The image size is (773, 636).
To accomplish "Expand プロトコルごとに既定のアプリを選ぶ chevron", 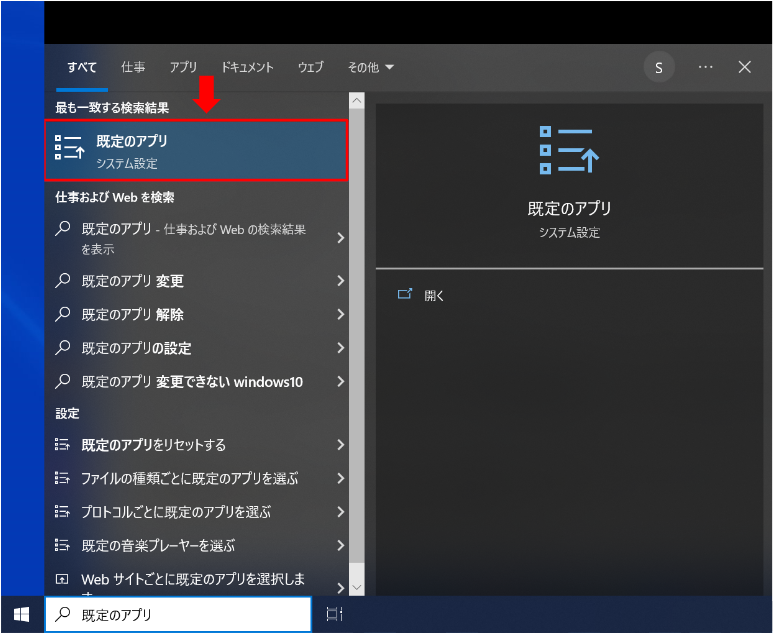I will tap(340, 512).
